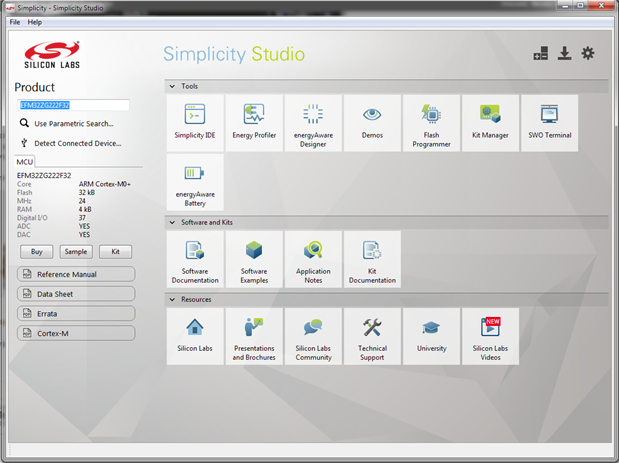Open the Errata document
Screen dimensions: 619x463
coord(76,313)
